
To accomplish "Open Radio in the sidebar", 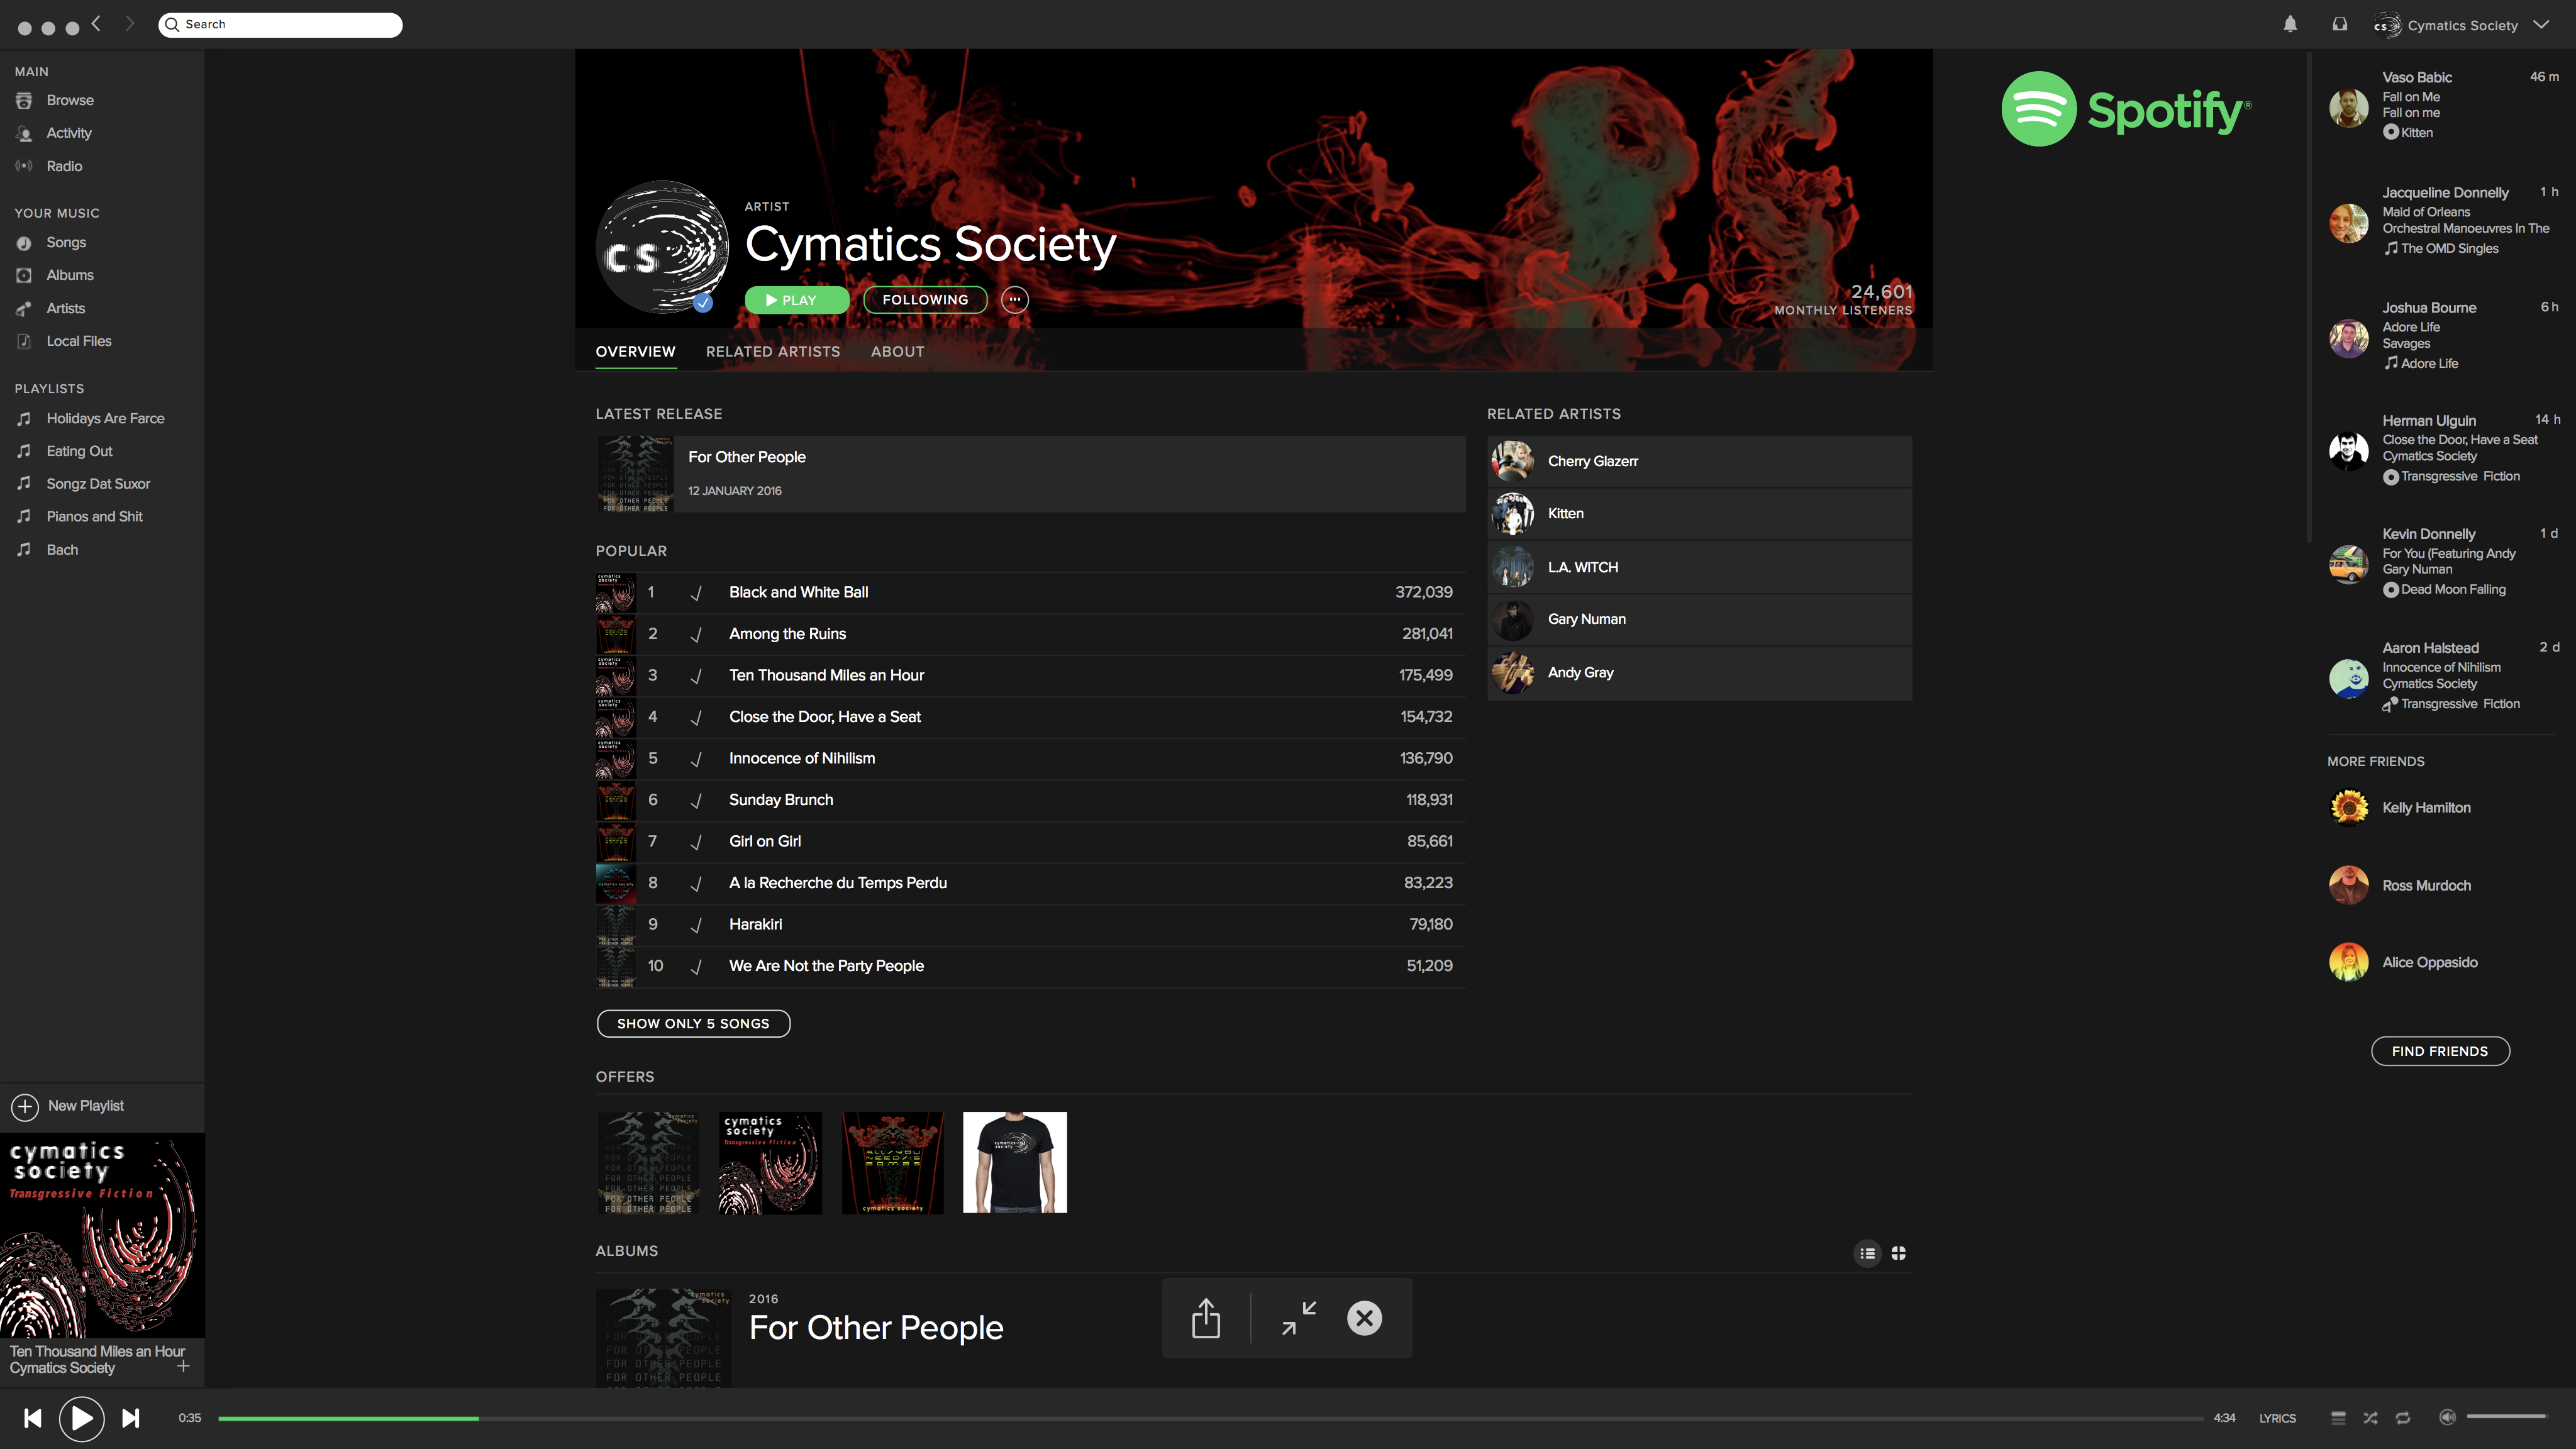I will click(x=64, y=166).
